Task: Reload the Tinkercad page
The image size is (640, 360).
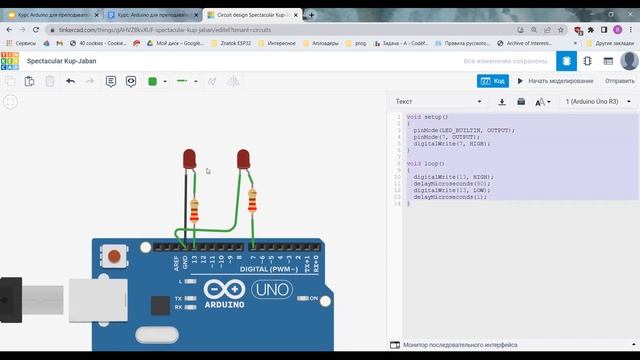Action: (36, 30)
